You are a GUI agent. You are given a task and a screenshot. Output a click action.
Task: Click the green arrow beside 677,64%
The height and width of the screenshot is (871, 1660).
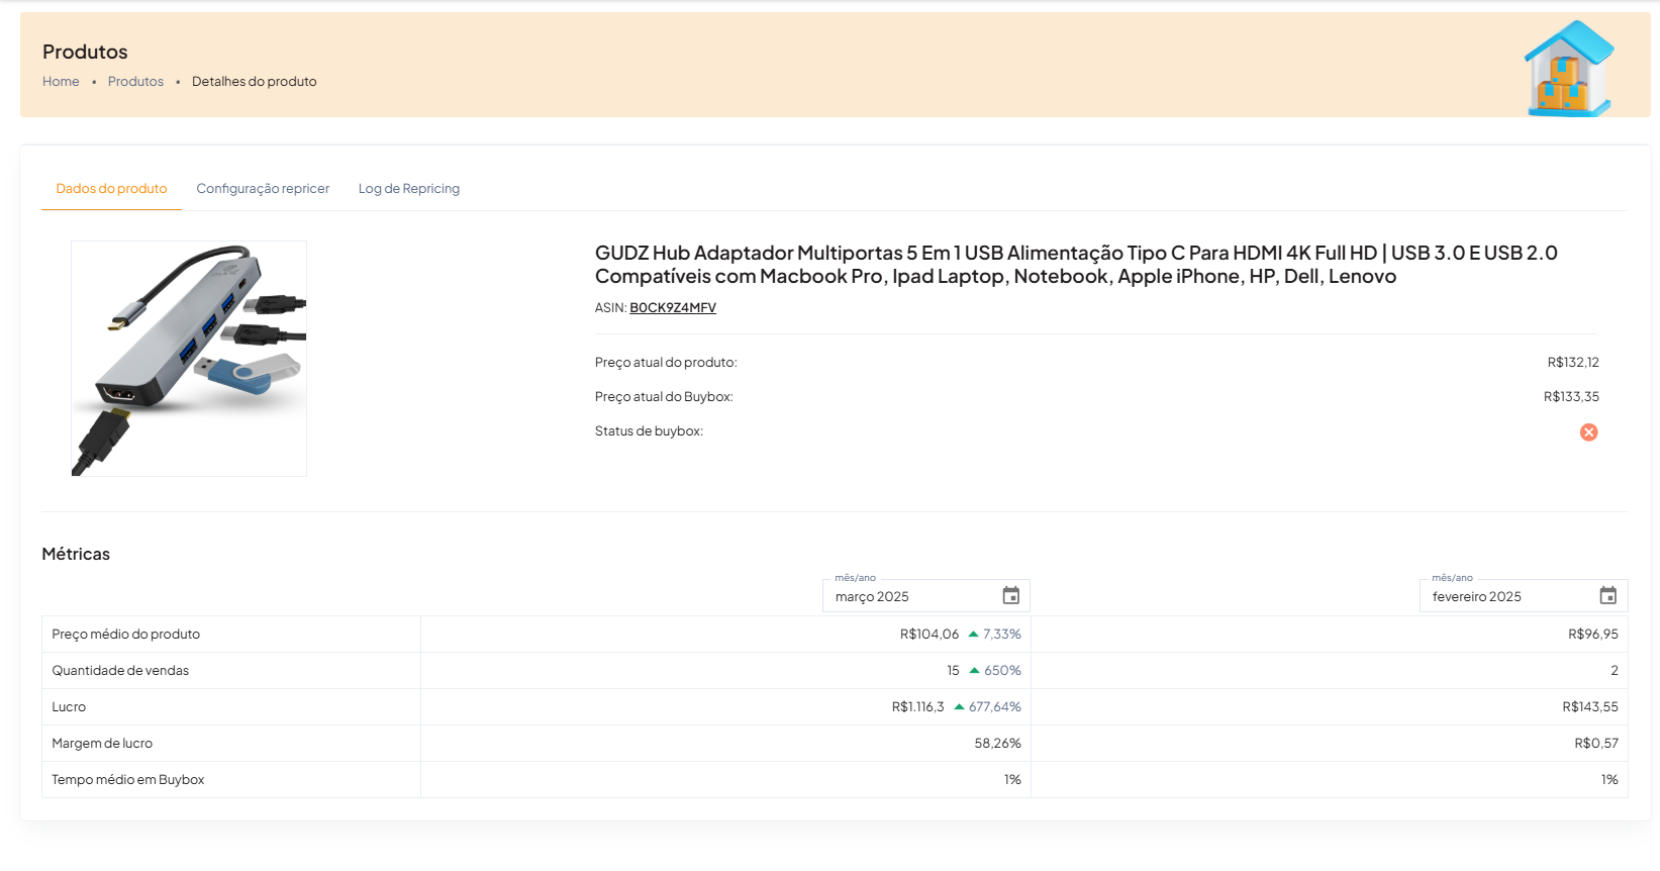pyautogui.click(x=959, y=707)
